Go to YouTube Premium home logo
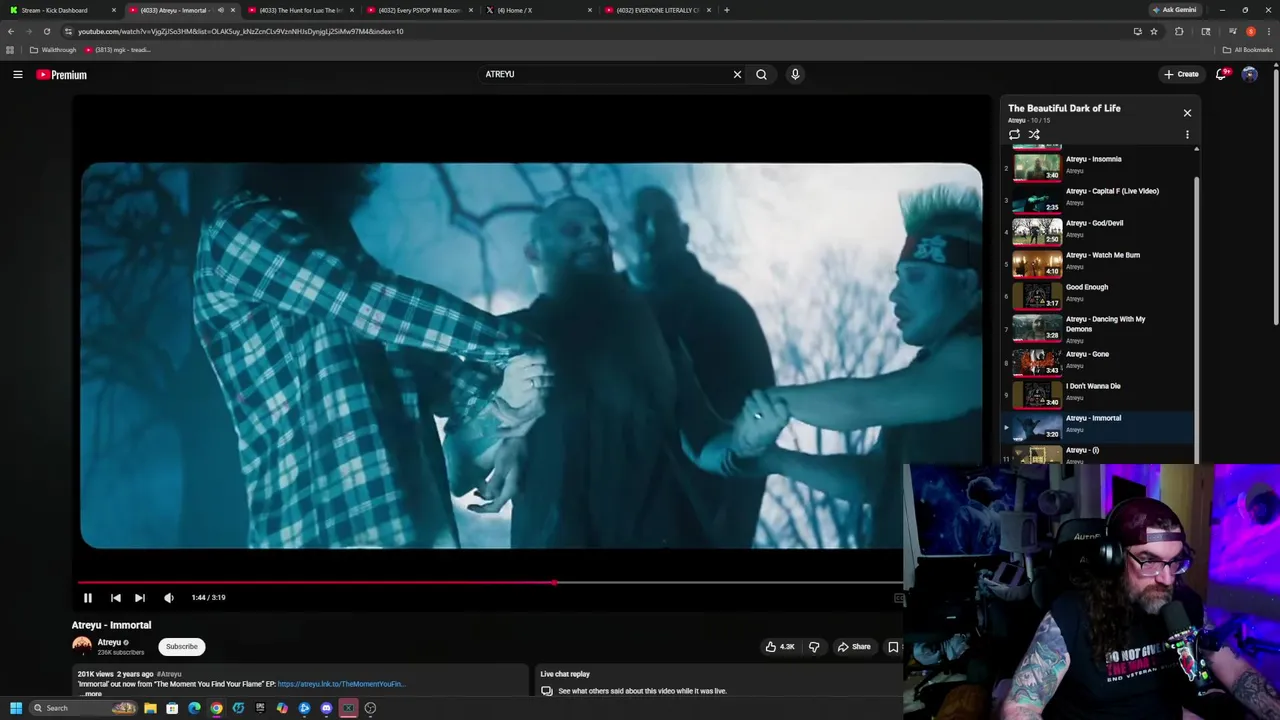Viewport: 1280px width, 720px height. (62, 75)
